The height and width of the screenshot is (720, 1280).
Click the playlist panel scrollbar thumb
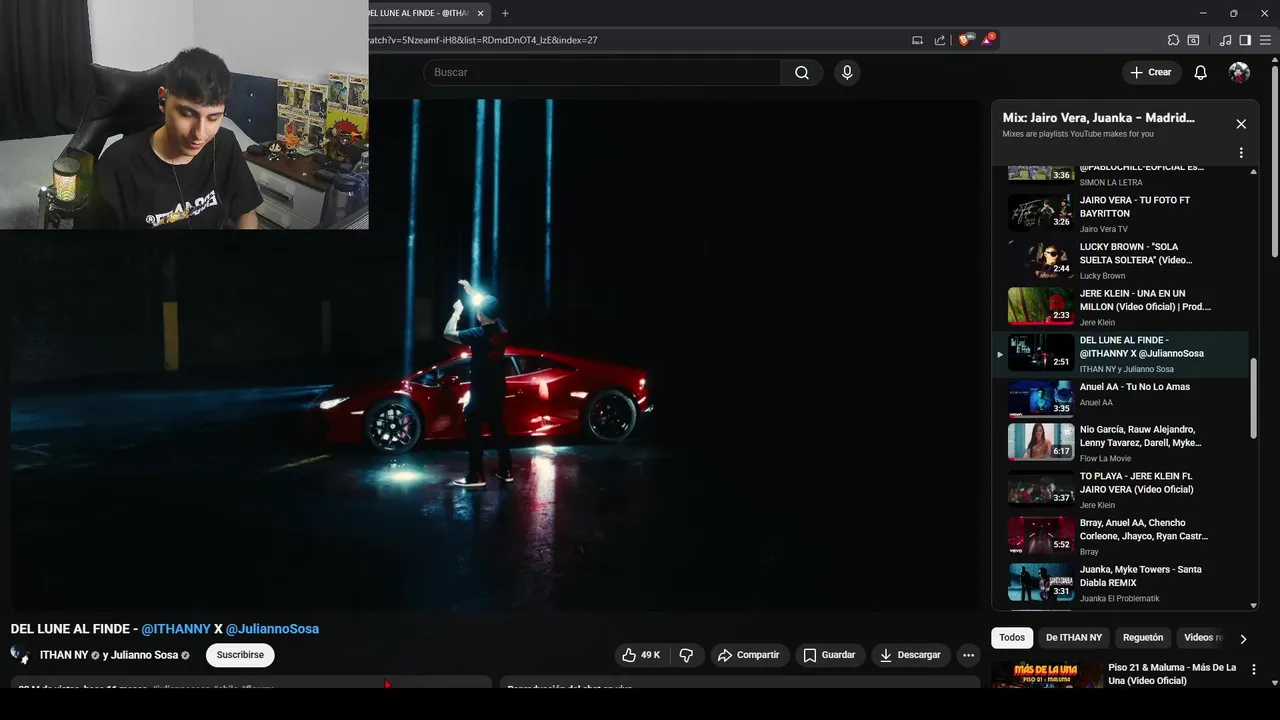pyautogui.click(x=1253, y=397)
